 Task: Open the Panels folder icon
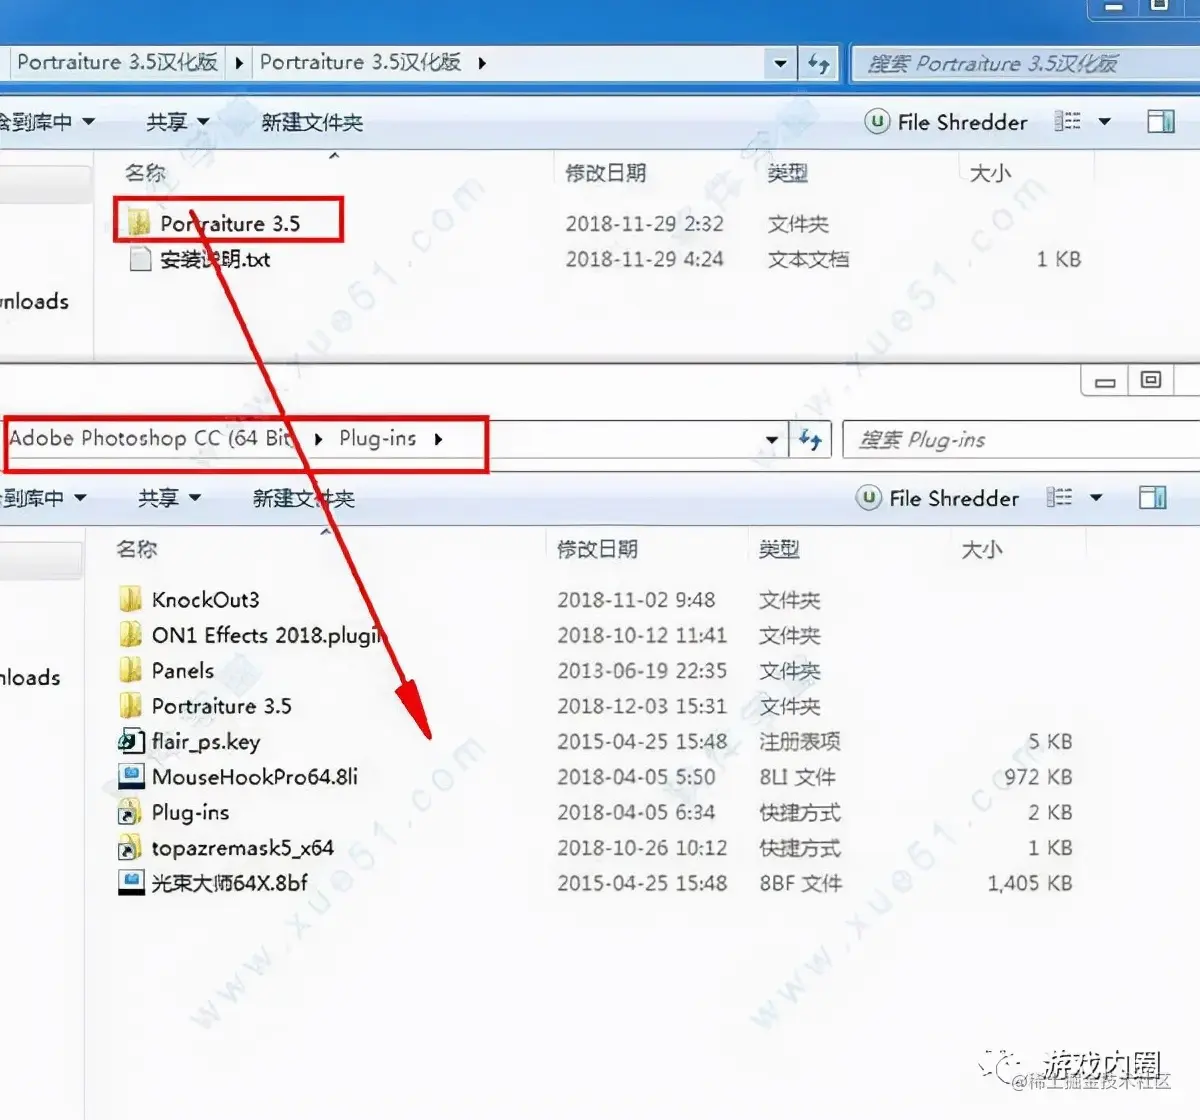(130, 671)
